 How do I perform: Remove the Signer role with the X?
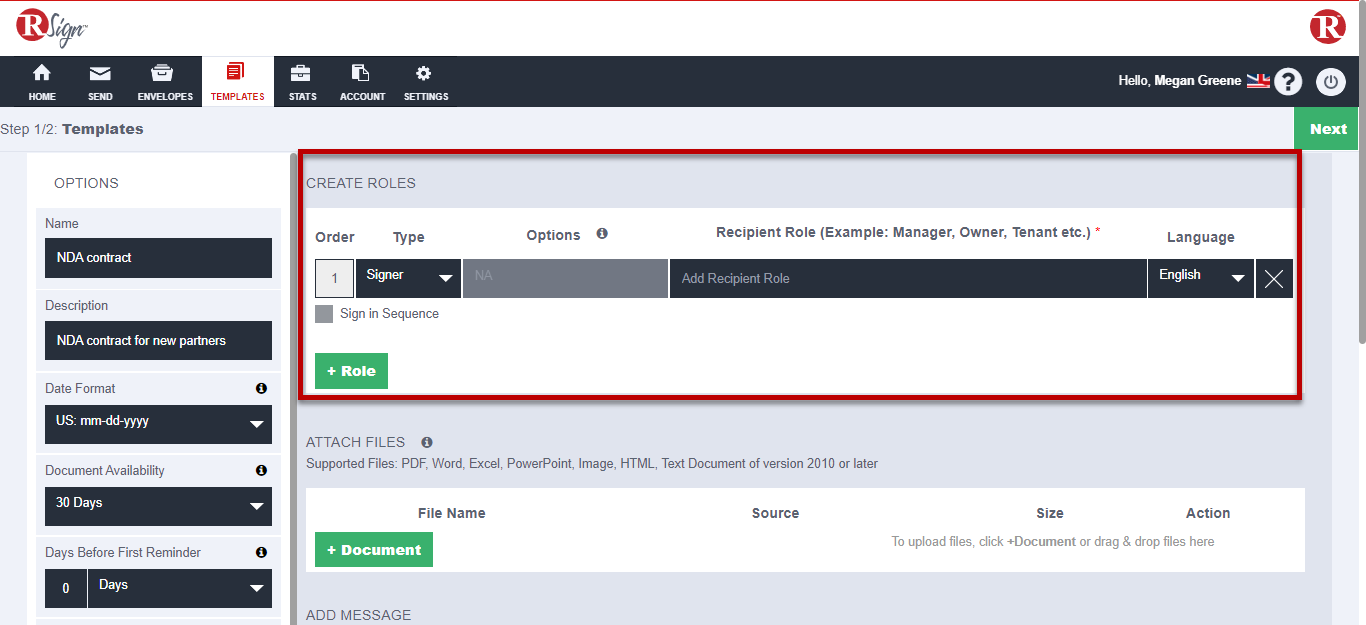click(1273, 278)
